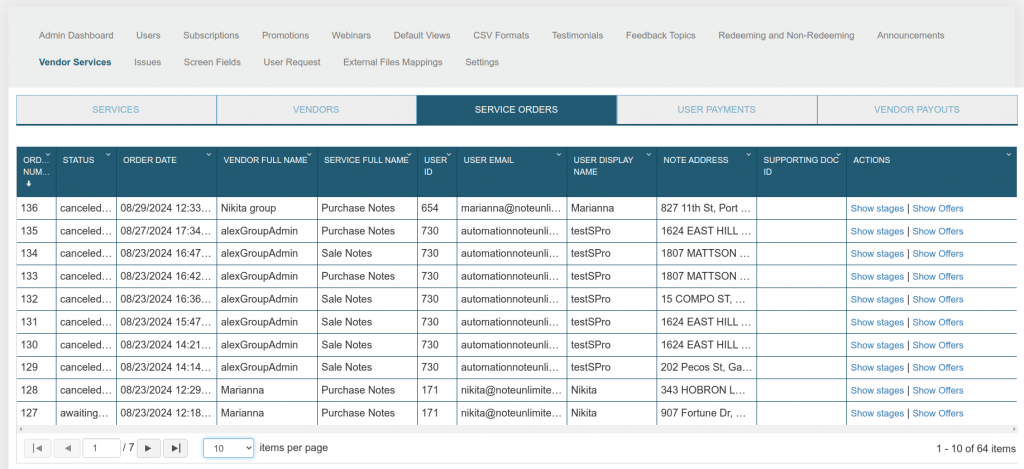Open the User Email column menu icon

point(558,155)
